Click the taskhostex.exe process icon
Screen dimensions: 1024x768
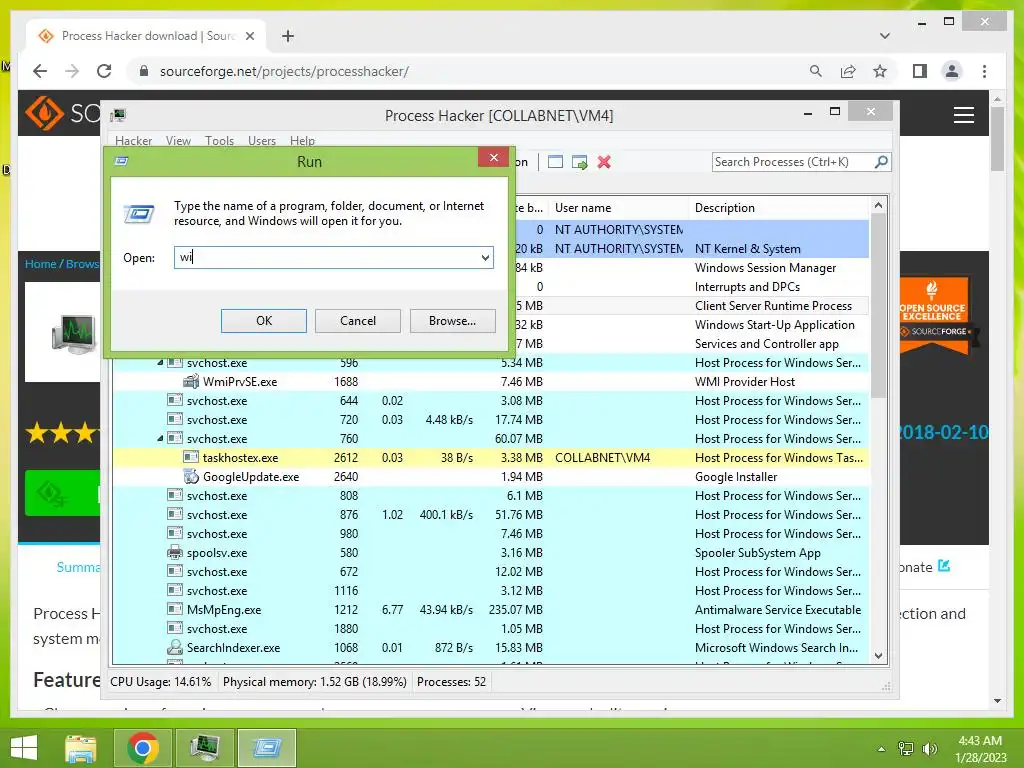[191, 457]
